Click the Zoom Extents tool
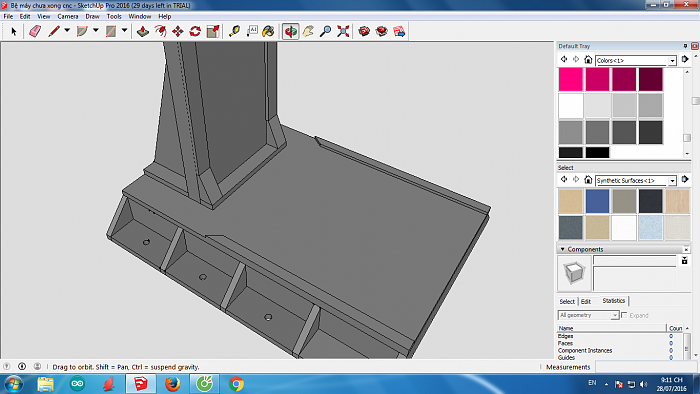This screenshot has height=394, width=700. tap(343, 31)
